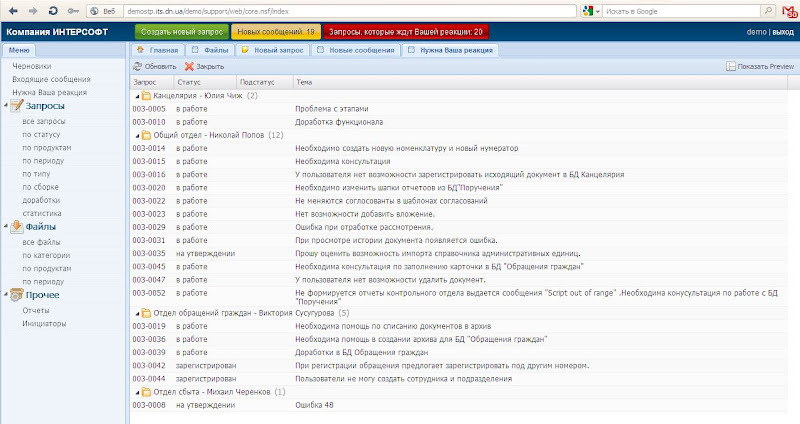Click the demo user link

pyautogui.click(x=757, y=32)
